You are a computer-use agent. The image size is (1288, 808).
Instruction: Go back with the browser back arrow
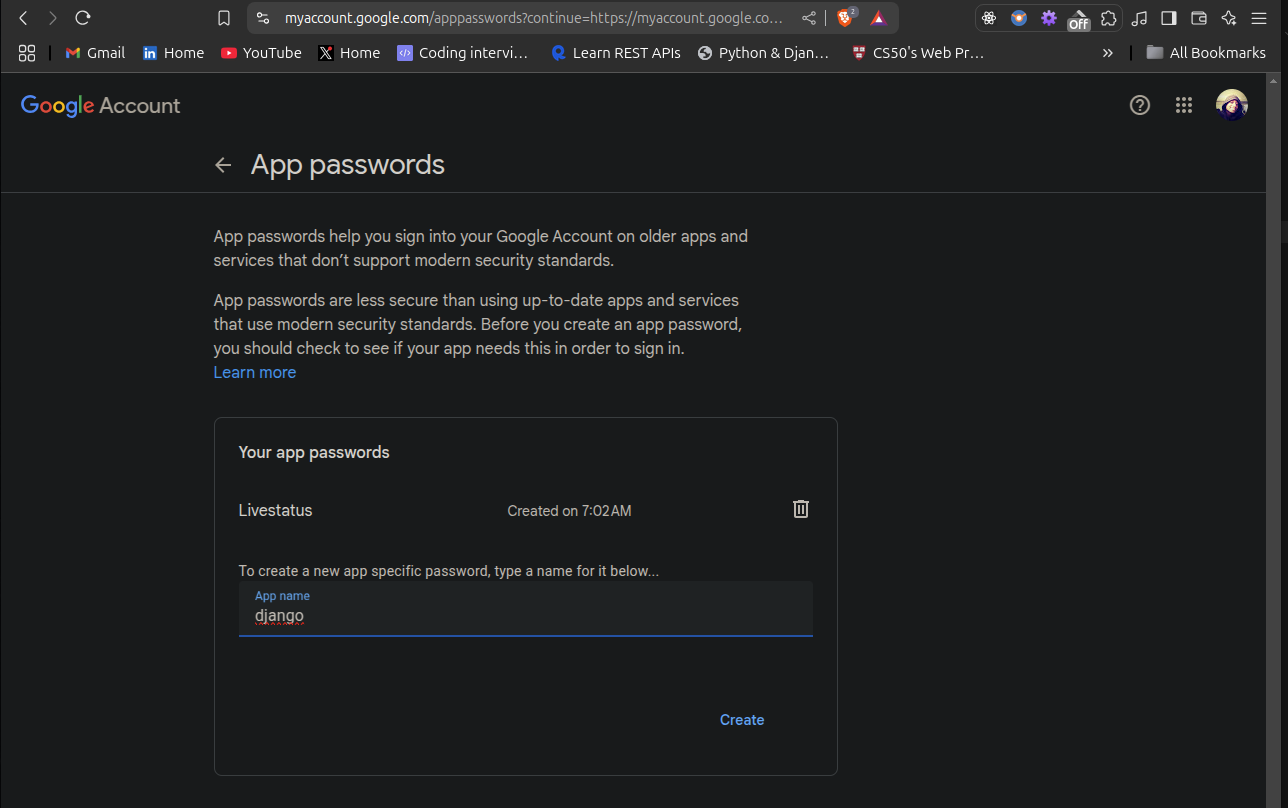coord(23,18)
